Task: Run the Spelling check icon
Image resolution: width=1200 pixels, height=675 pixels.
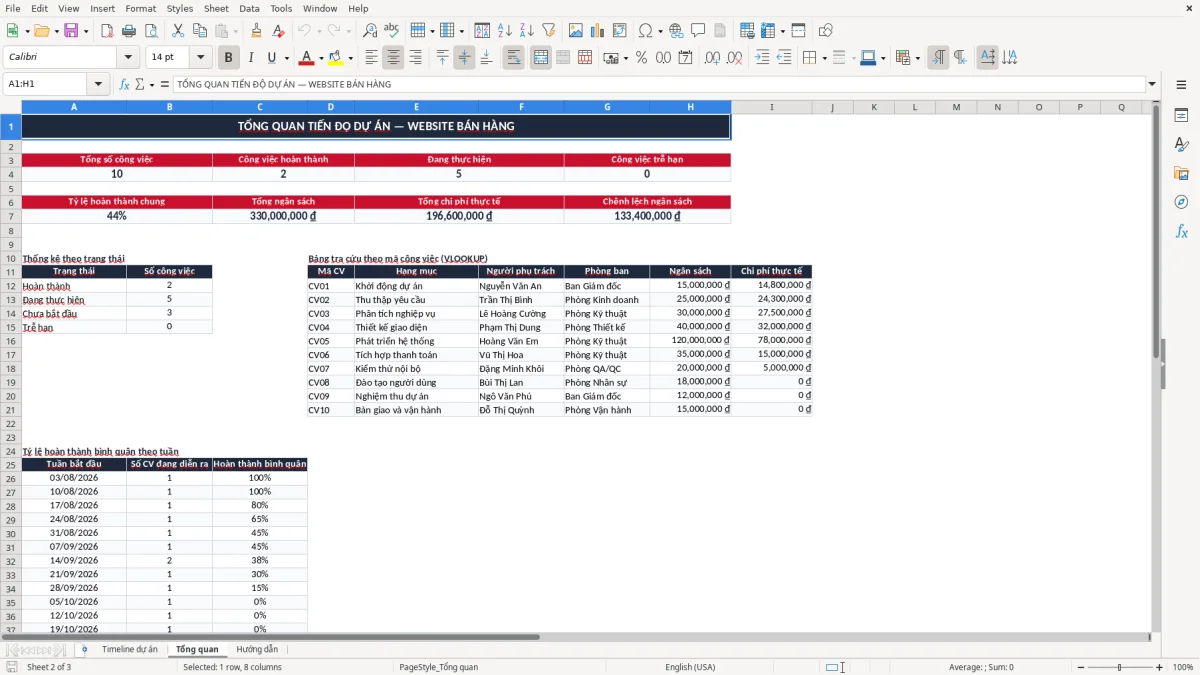Action: coord(392,31)
